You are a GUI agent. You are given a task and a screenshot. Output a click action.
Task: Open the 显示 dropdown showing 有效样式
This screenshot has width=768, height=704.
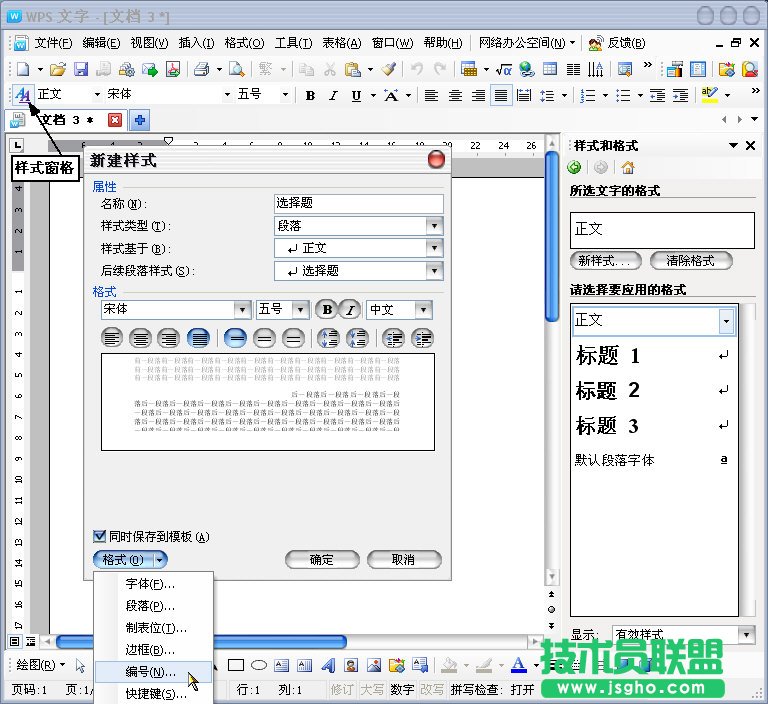746,634
